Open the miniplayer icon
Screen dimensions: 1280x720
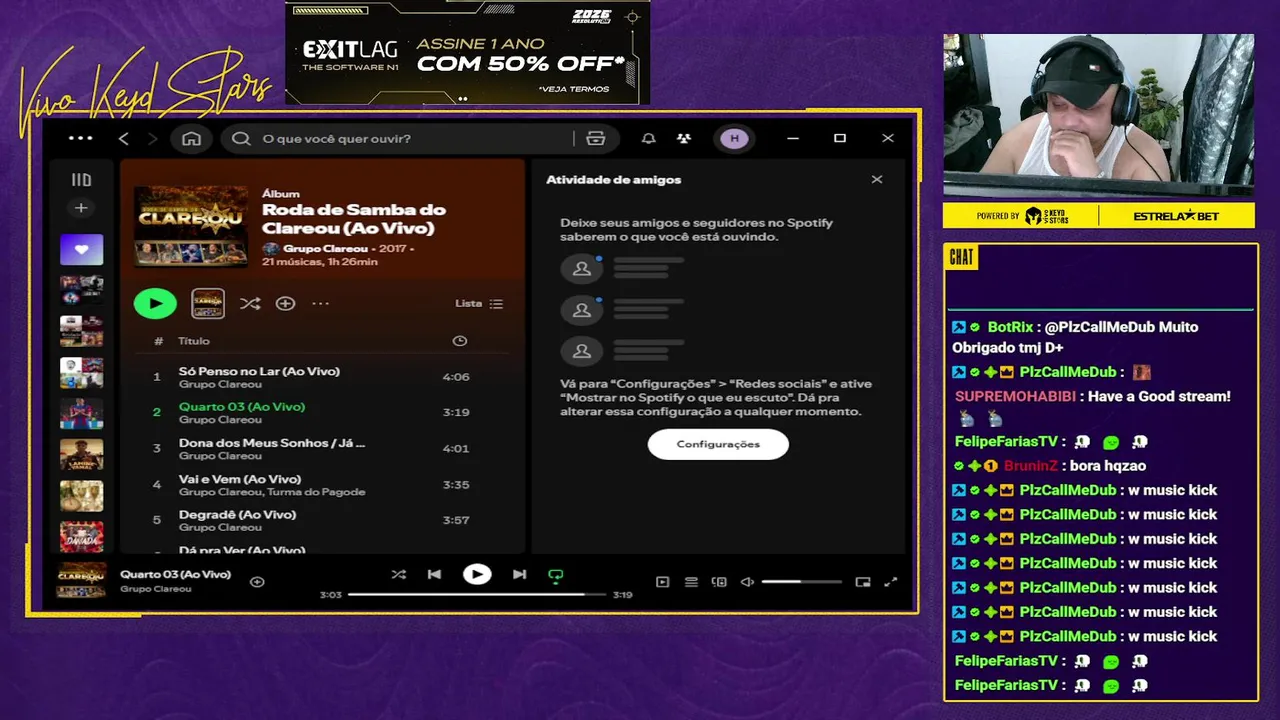863,581
